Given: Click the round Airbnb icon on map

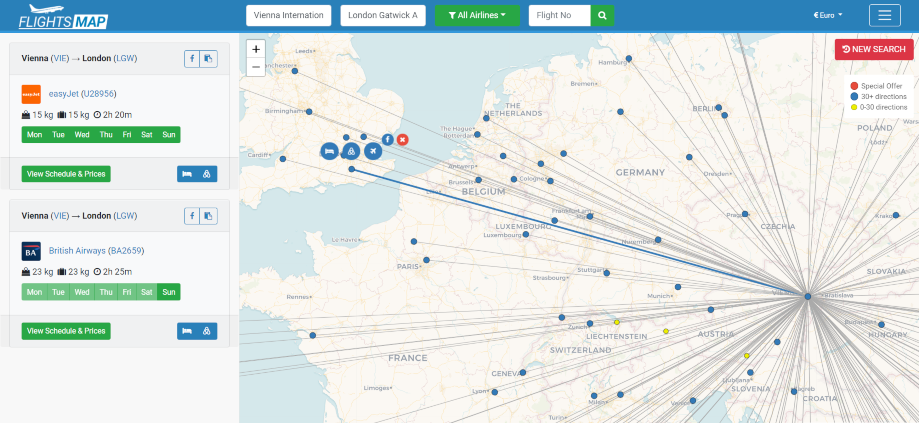Looking at the screenshot, I should (x=351, y=151).
